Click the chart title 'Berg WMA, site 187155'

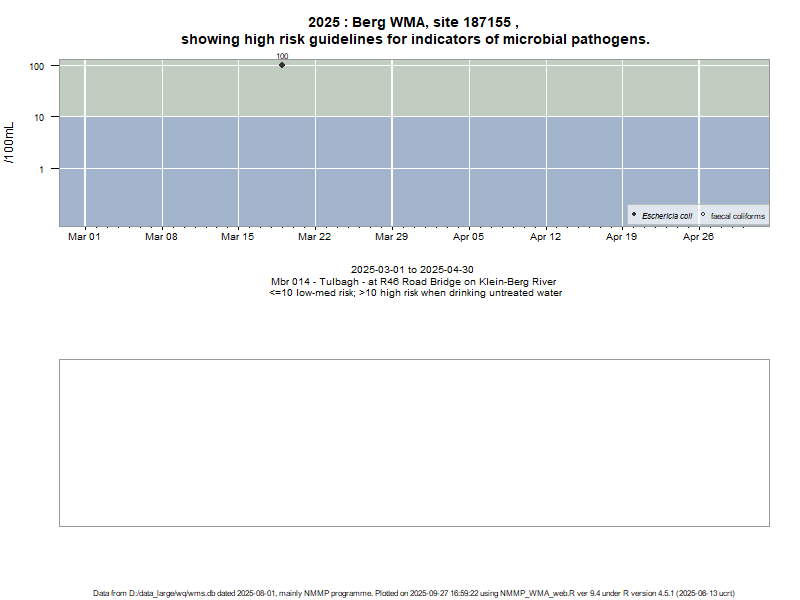tap(414, 21)
